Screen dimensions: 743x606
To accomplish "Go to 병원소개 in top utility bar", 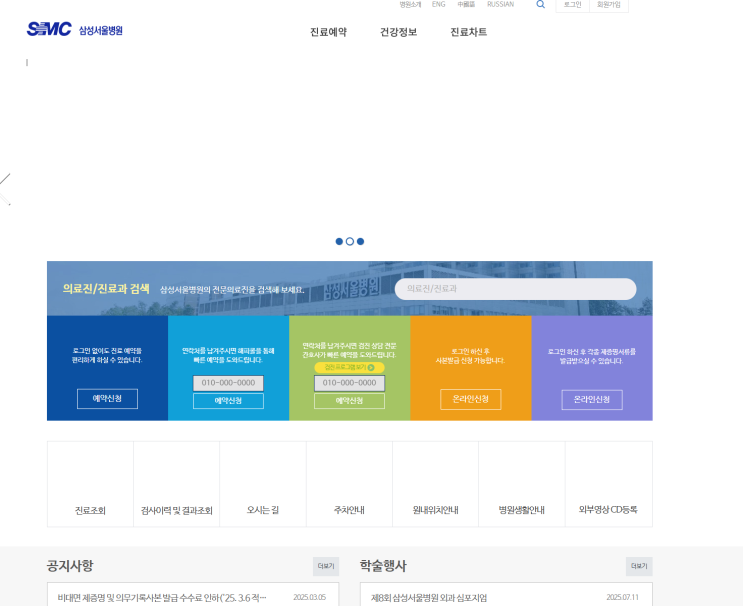I will pos(410,5).
